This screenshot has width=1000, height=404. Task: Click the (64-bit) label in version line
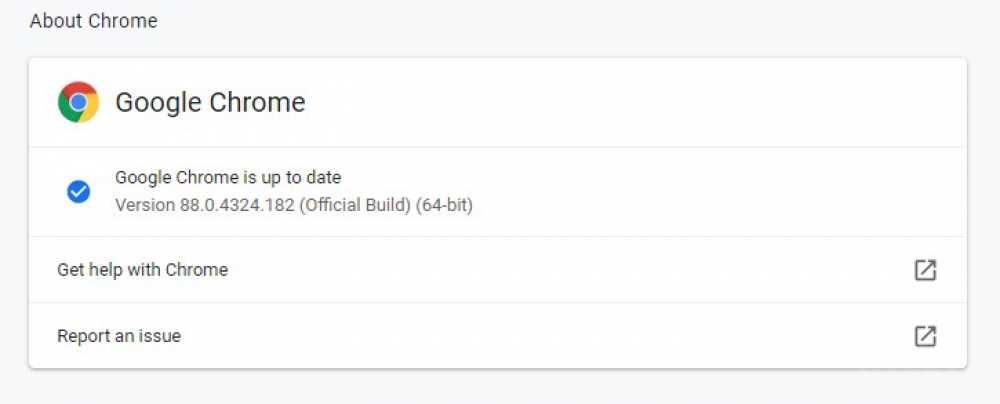click(x=444, y=206)
